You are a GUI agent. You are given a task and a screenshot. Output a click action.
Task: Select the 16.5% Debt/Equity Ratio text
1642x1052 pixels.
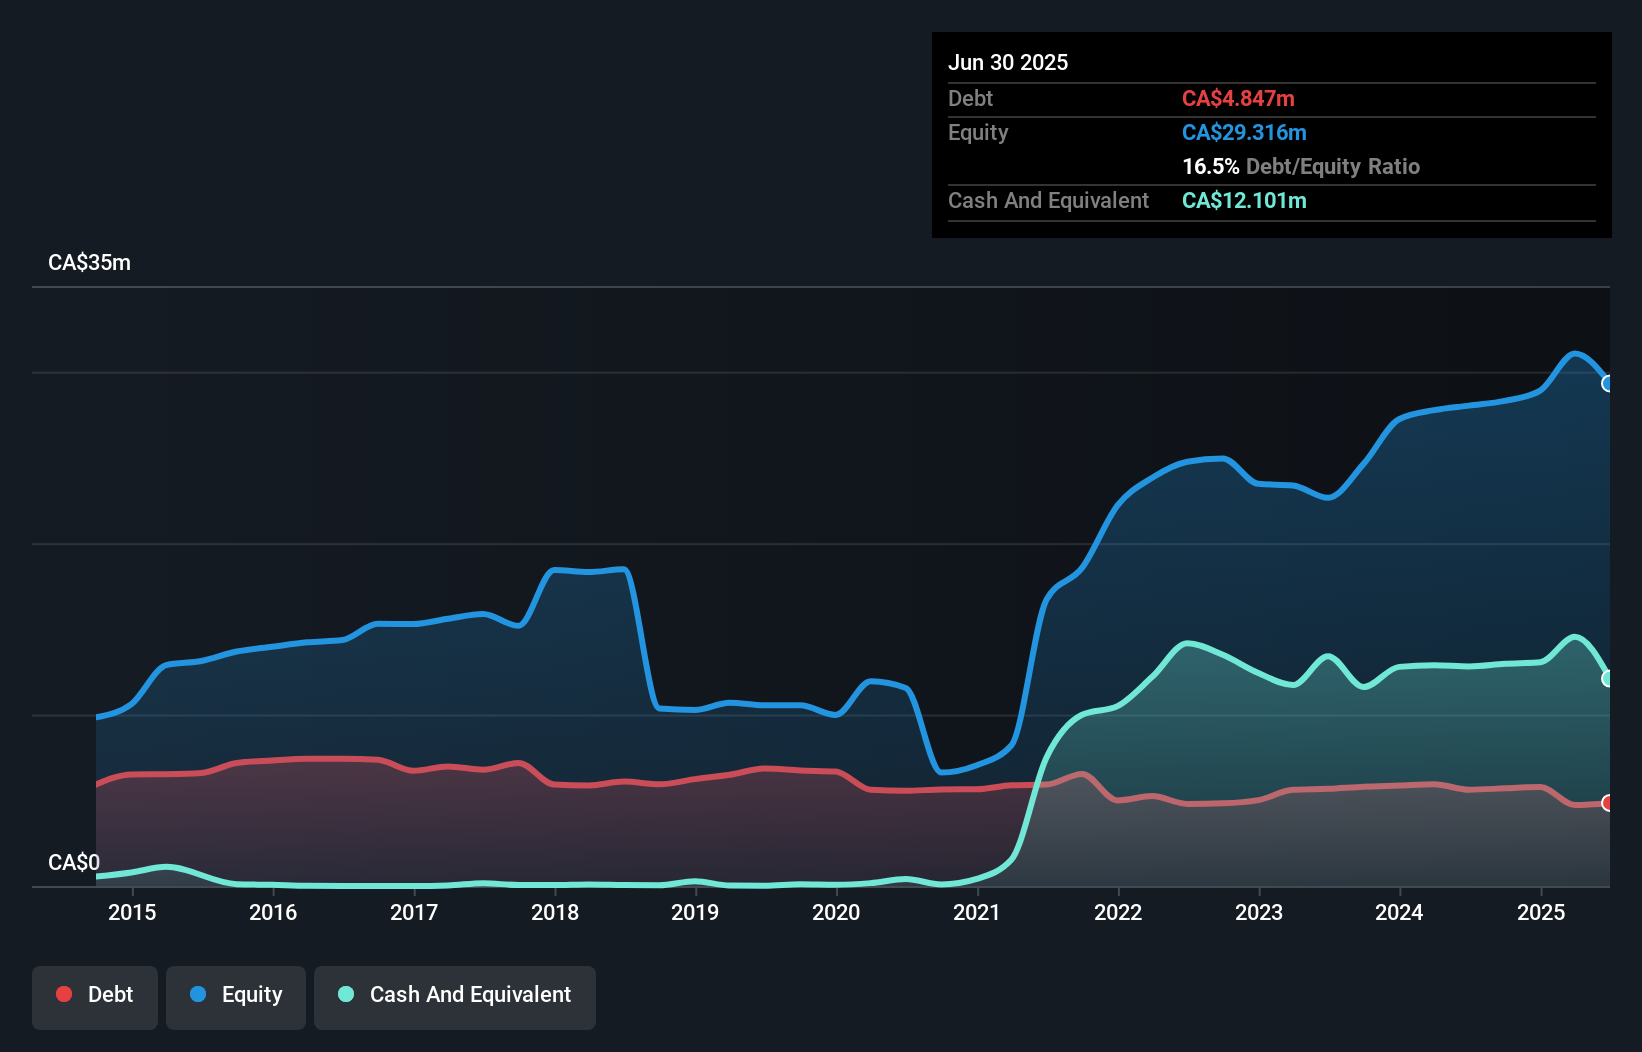click(1300, 167)
